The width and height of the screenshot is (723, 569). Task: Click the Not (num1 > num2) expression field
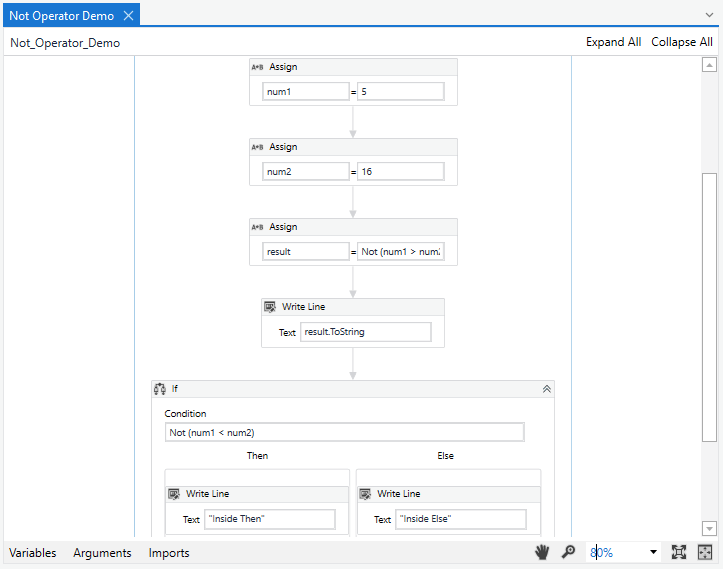(x=401, y=251)
